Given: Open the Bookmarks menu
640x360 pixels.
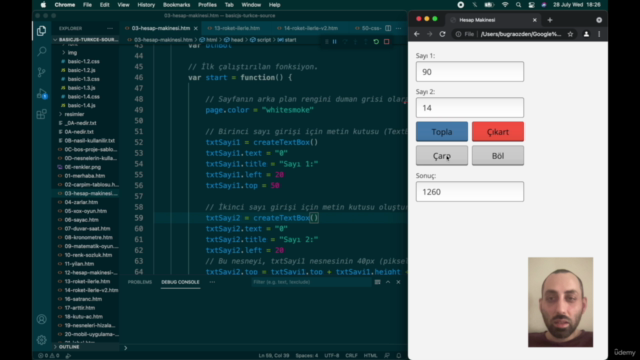Looking at the screenshot, I should (x=176, y=5).
